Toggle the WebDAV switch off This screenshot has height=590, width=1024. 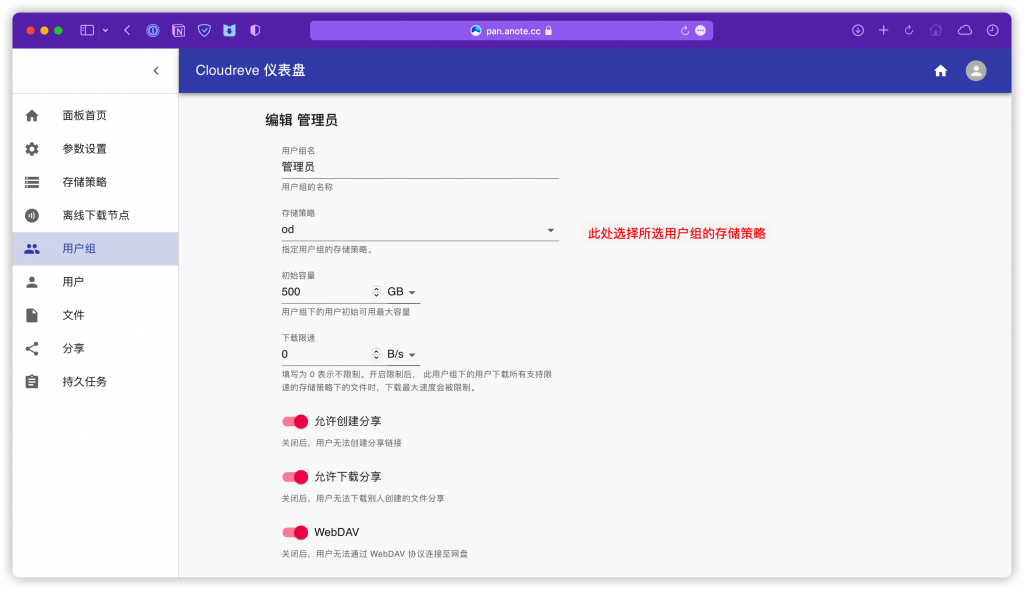point(295,532)
